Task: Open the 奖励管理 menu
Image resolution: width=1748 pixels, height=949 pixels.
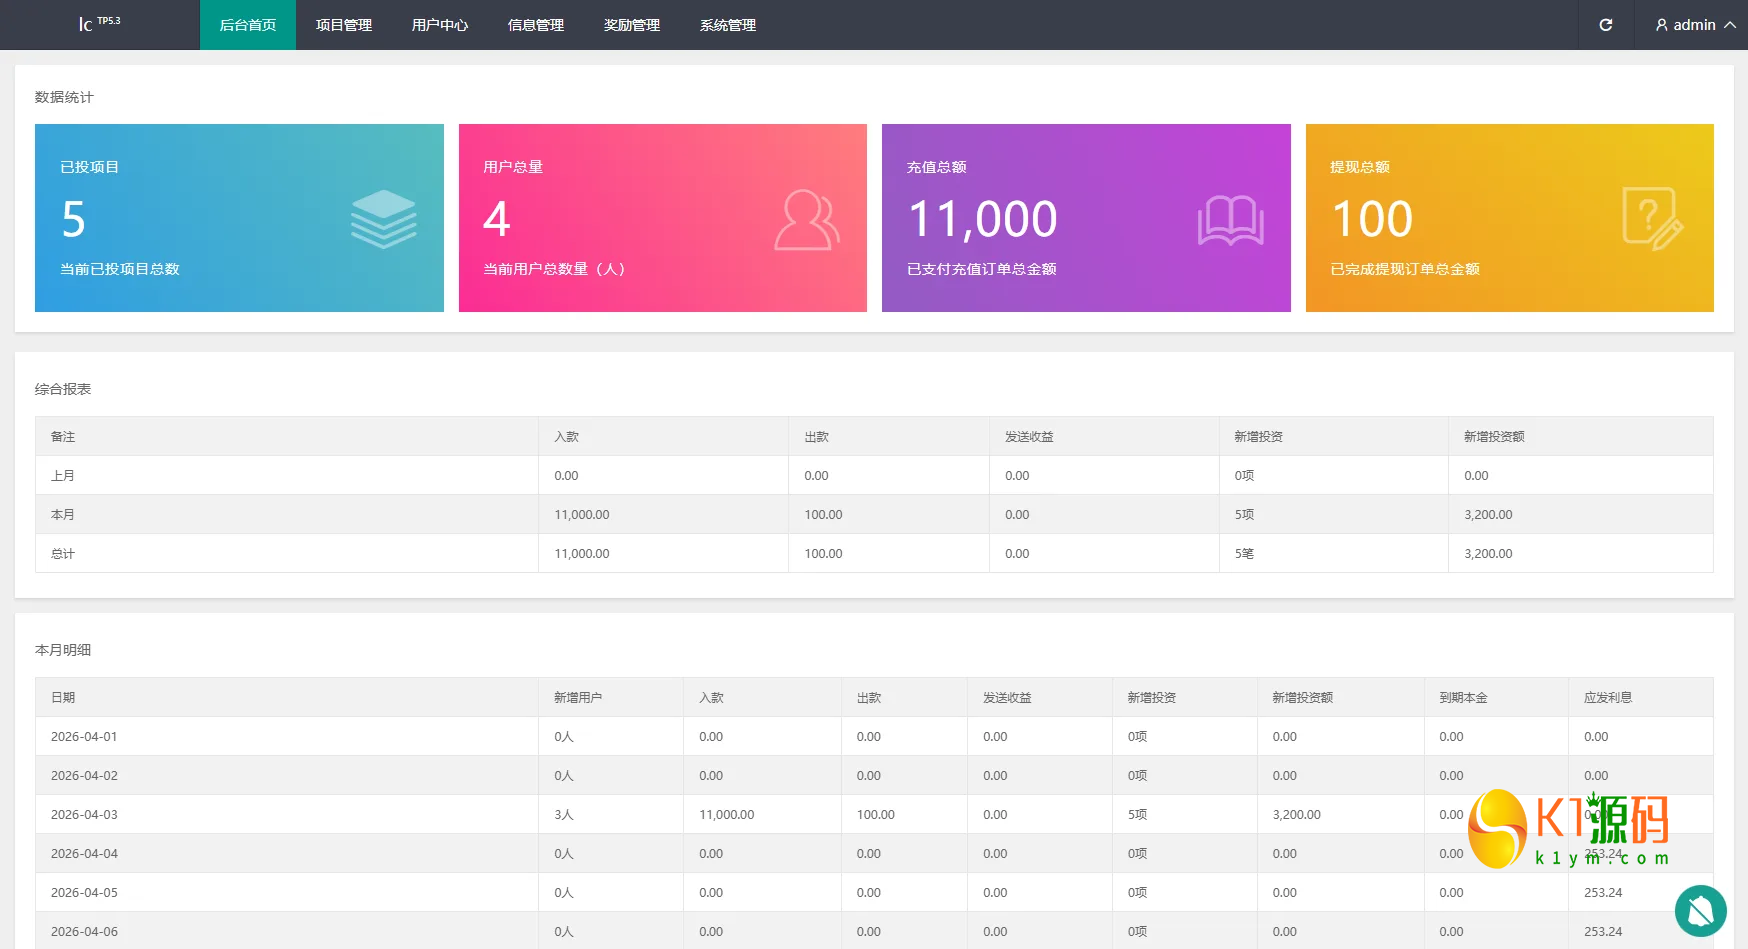Action: [x=632, y=25]
